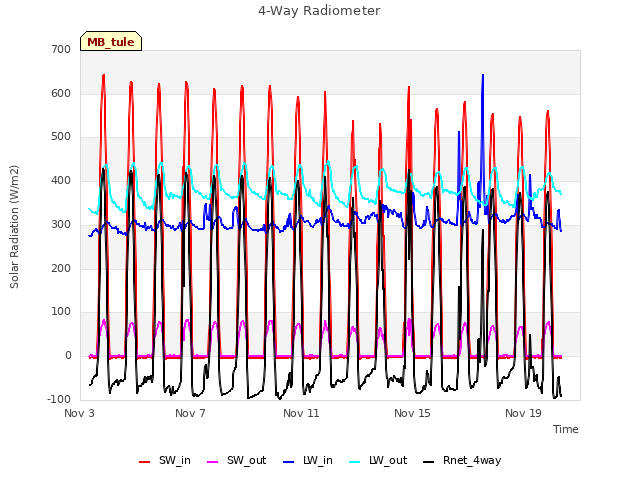The image size is (640, 480).
Task: Toggle the LW_in legend entry
Action: click(x=308, y=461)
